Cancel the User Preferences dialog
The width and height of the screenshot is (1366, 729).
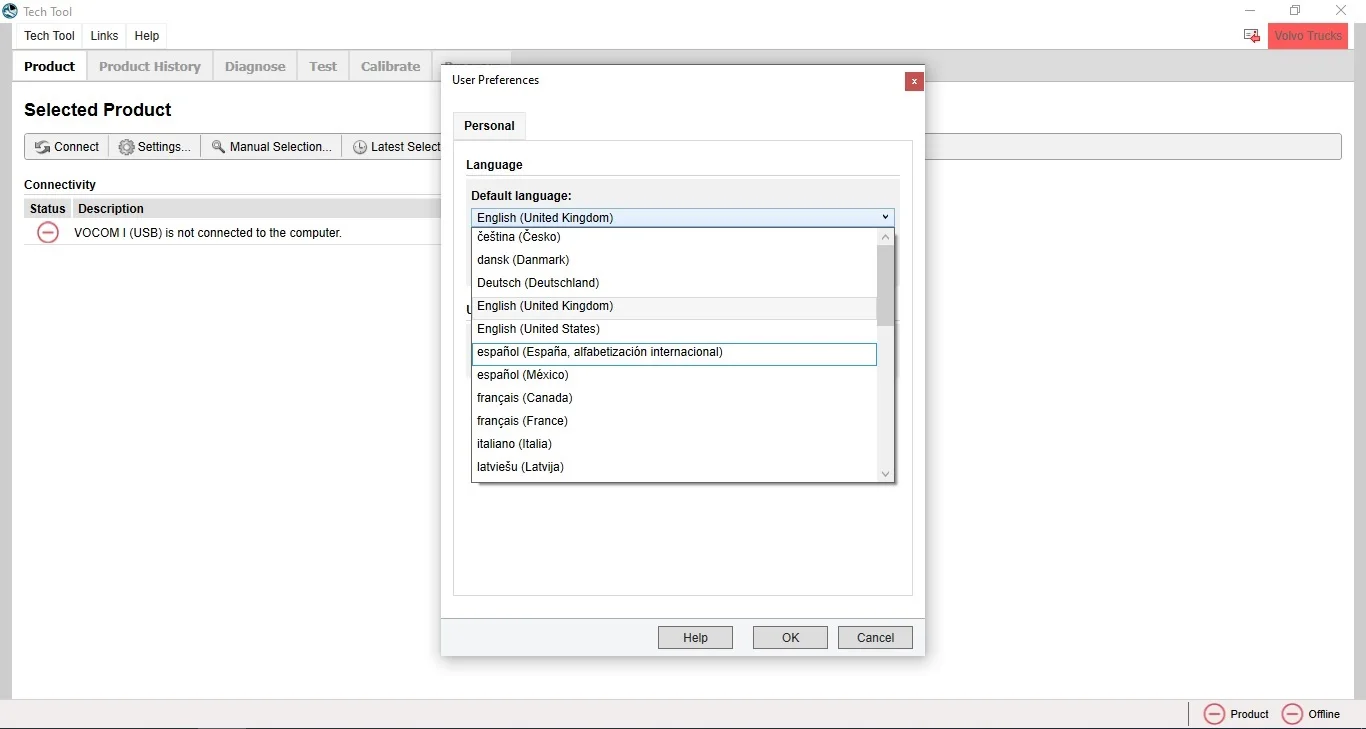pyautogui.click(x=875, y=638)
